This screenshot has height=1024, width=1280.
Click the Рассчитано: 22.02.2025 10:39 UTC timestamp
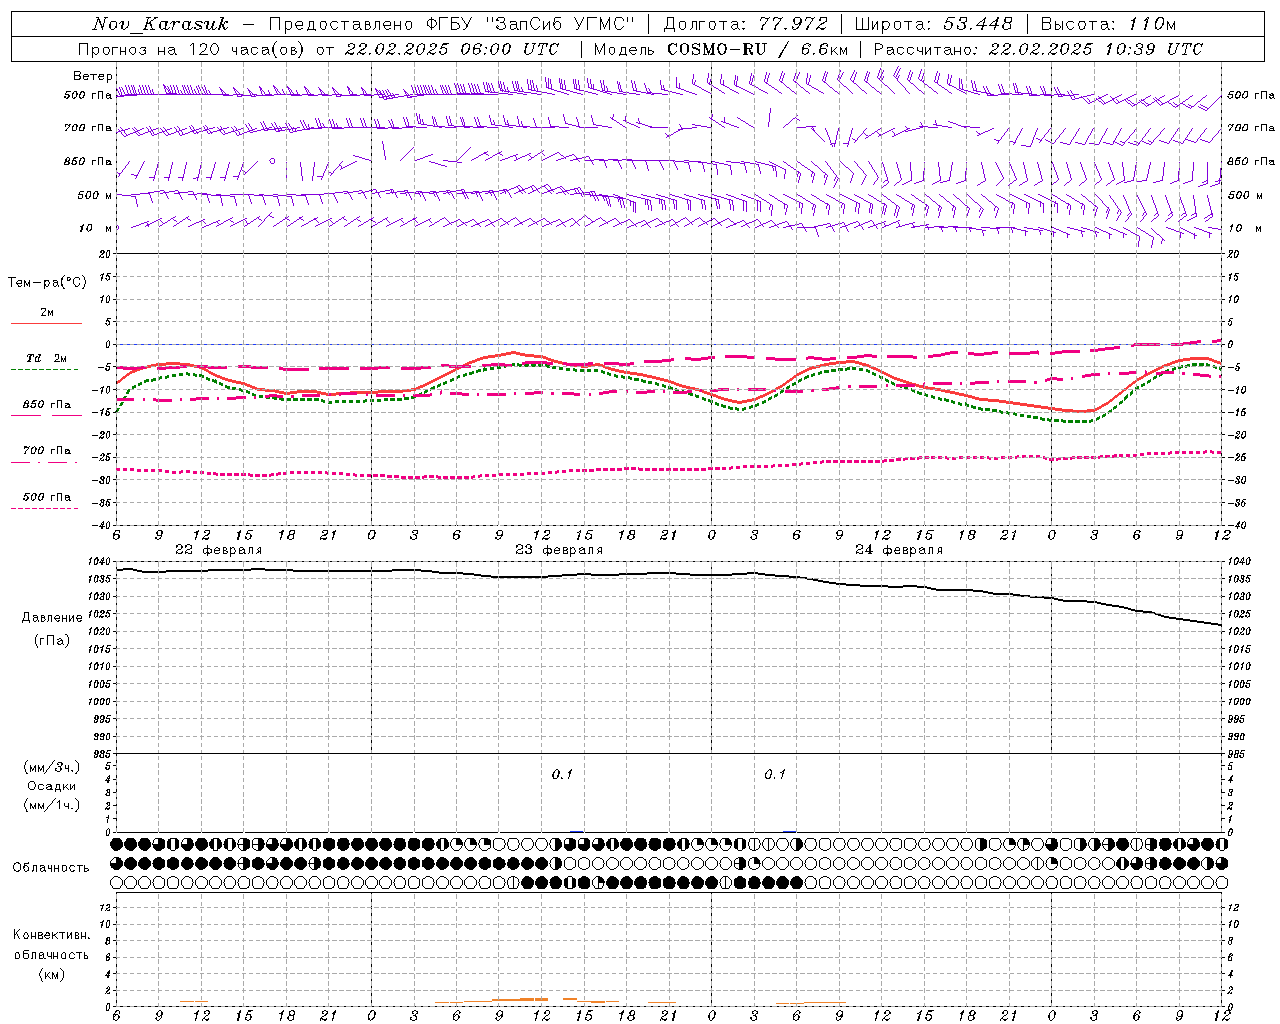(1038, 49)
